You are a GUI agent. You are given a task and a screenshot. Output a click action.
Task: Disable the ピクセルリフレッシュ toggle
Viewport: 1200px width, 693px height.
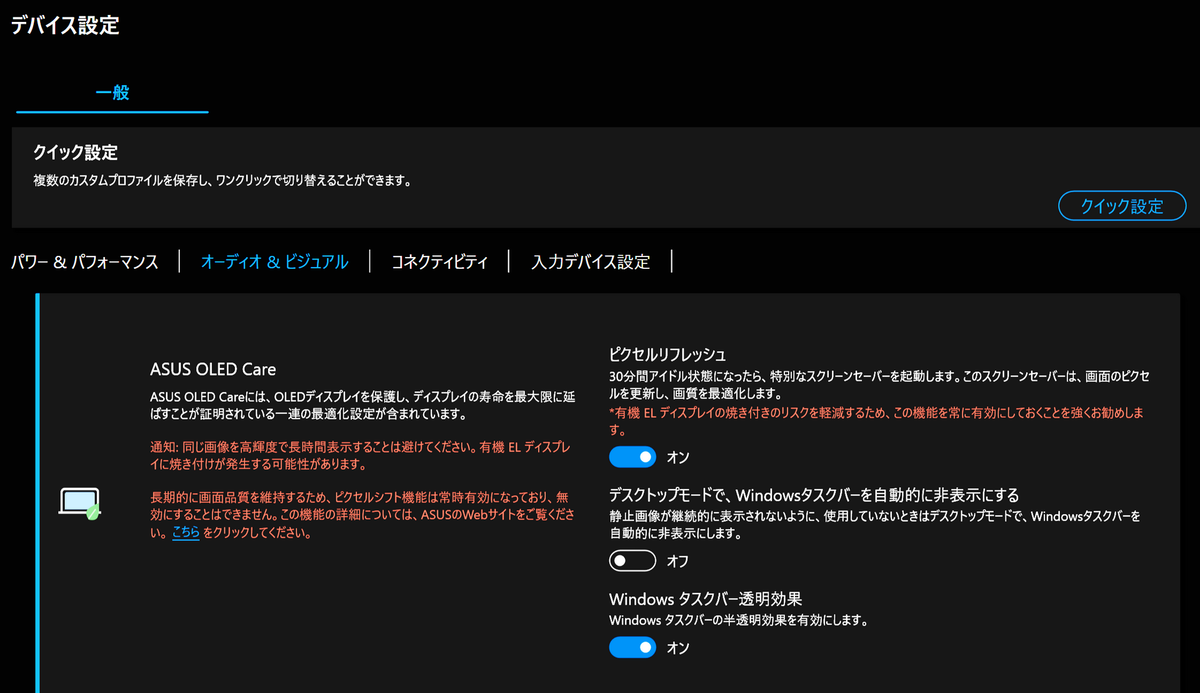(632, 456)
